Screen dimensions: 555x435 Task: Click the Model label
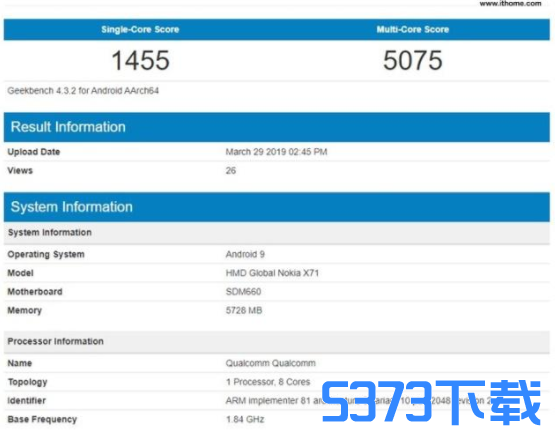click(x=21, y=273)
